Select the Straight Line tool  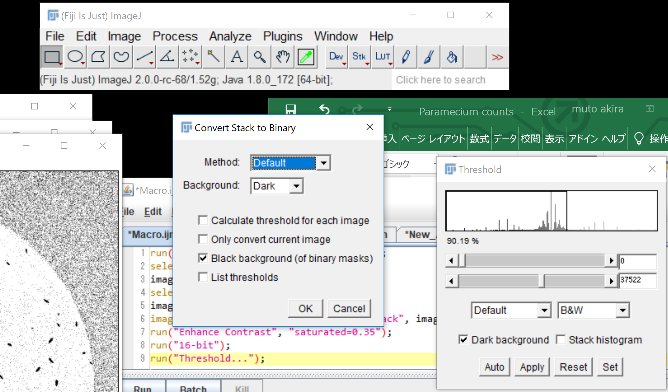pyautogui.click(x=144, y=57)
